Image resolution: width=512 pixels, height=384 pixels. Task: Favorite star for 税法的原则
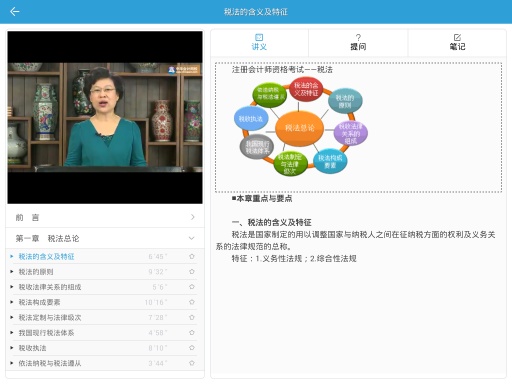coord(192,272)
